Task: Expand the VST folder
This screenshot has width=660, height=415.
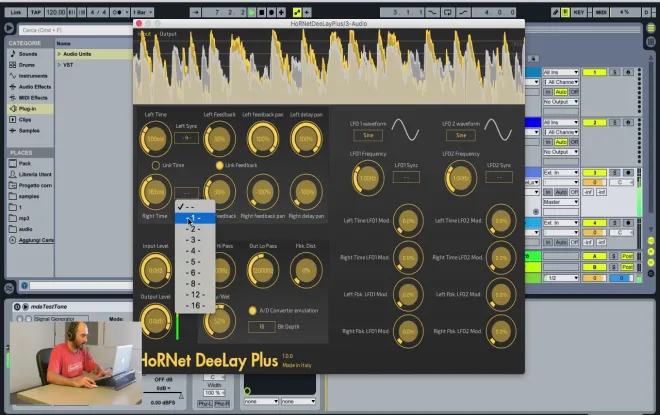Action: click(59, 65)
